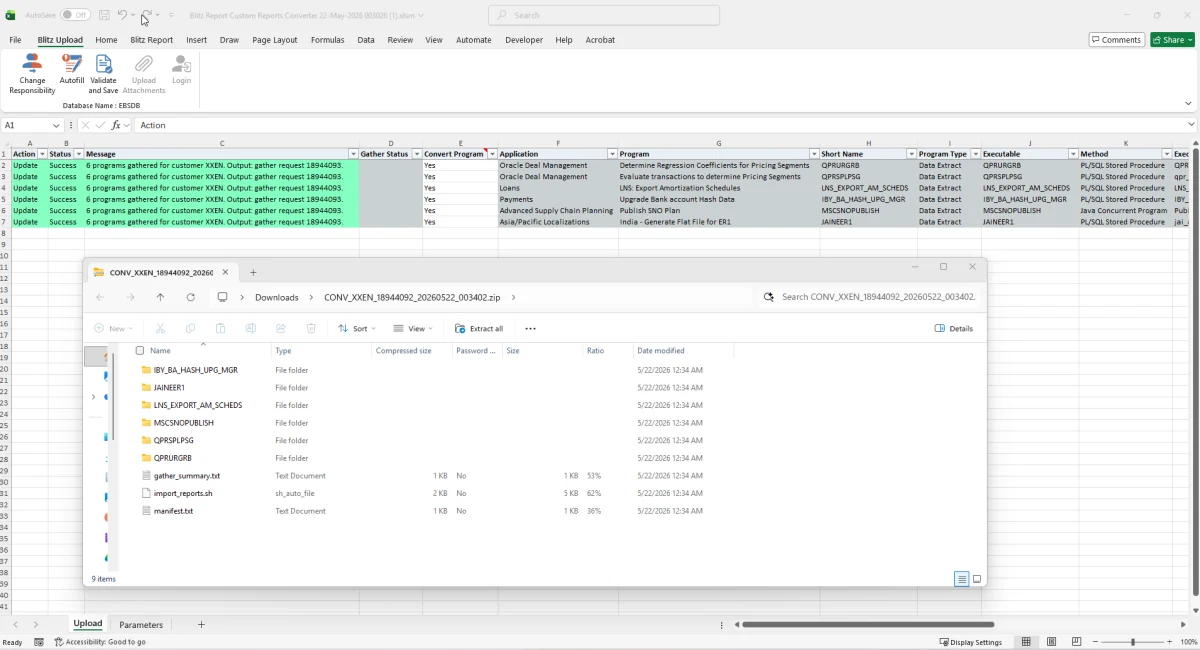
Task: Click the Paste icon in Explorer toolbar
Action: pyautogui.click(x=220, y=328)
